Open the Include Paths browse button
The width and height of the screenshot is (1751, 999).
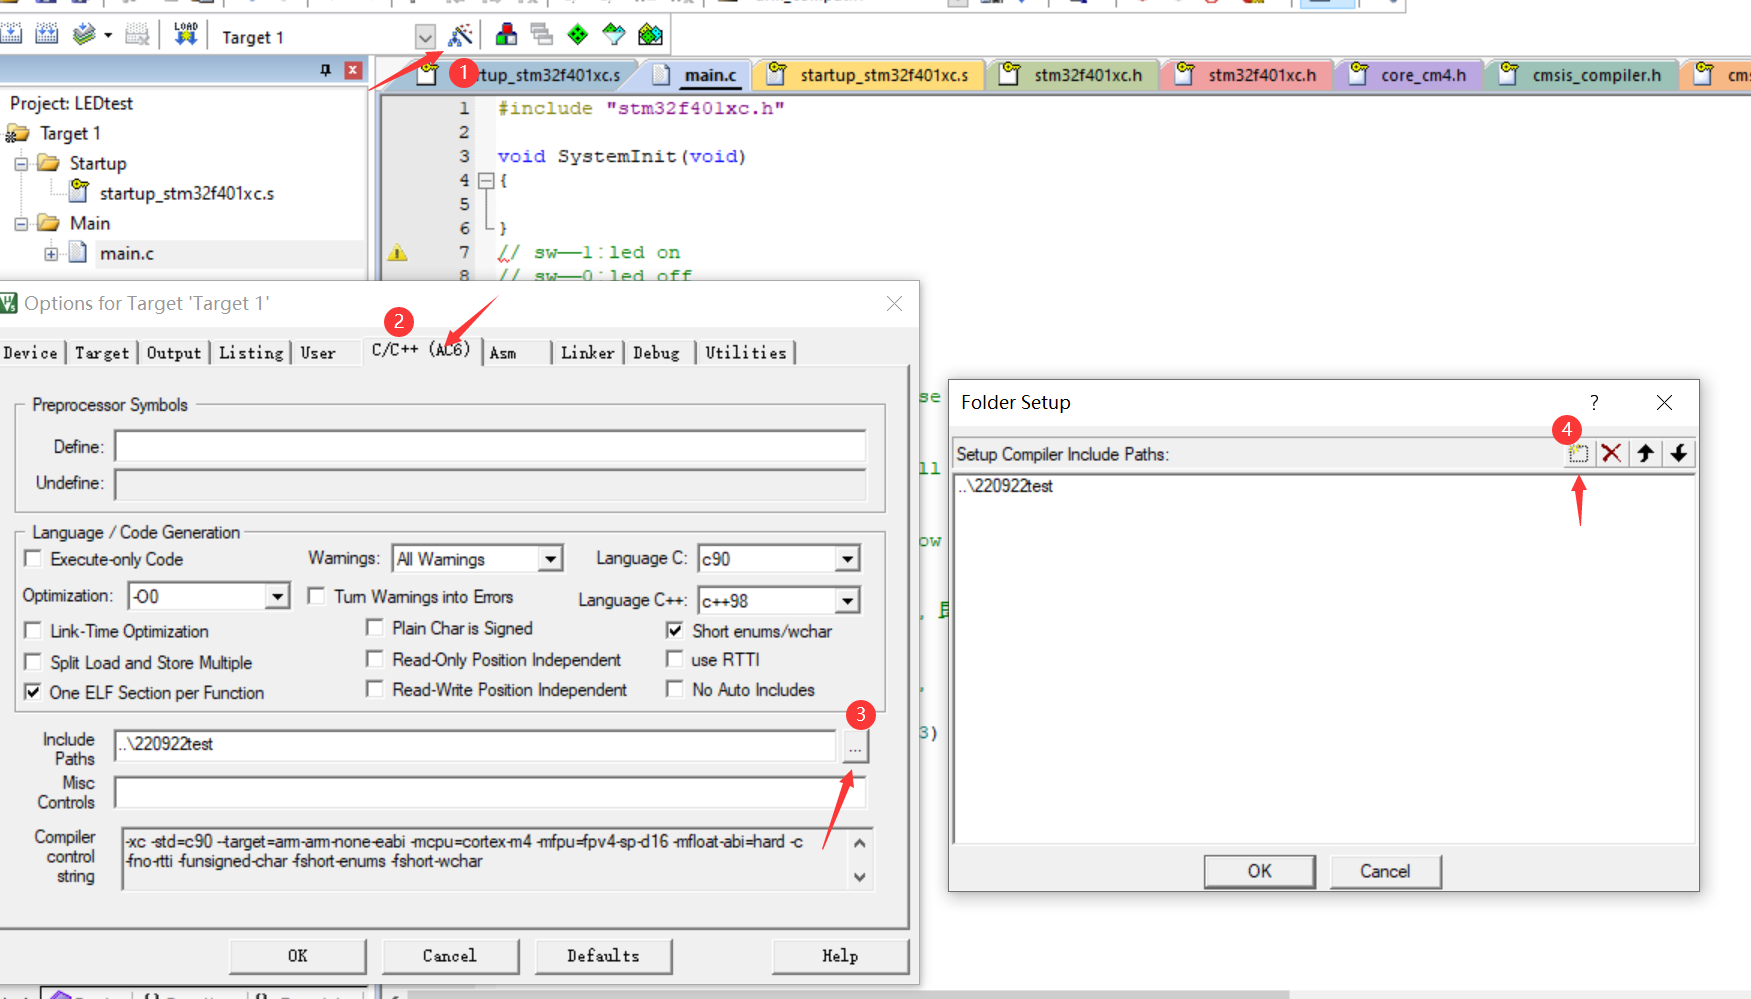click(x=855, y=746)
